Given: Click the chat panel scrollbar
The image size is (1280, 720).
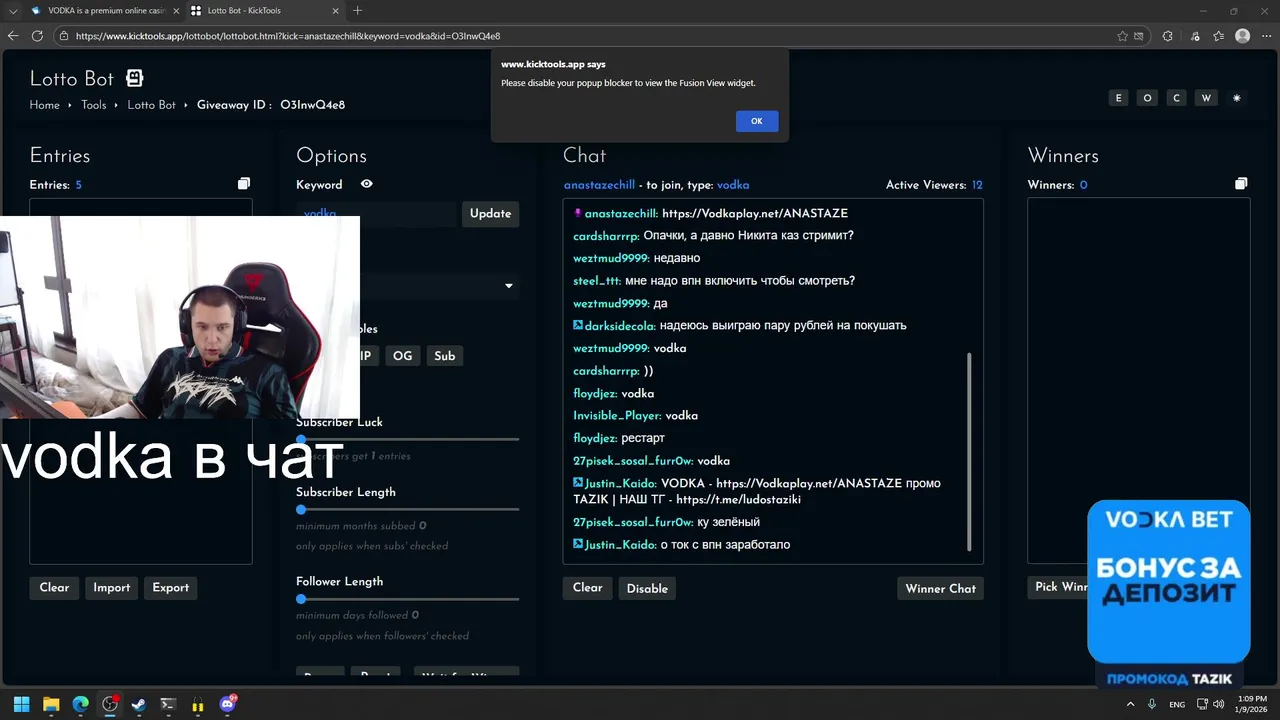Looking at the screenshot, I should [x=969, y=451].
